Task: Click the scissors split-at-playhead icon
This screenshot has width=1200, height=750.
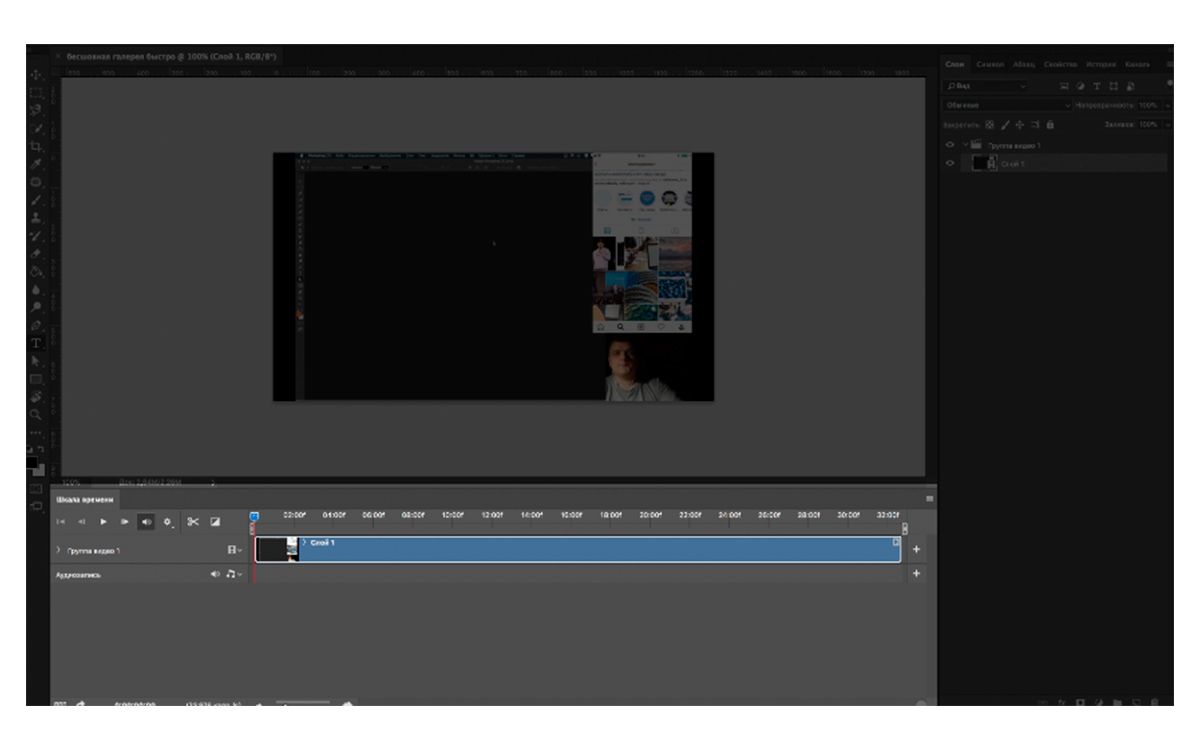Action: pyautogui.click(x=193, y=522)
